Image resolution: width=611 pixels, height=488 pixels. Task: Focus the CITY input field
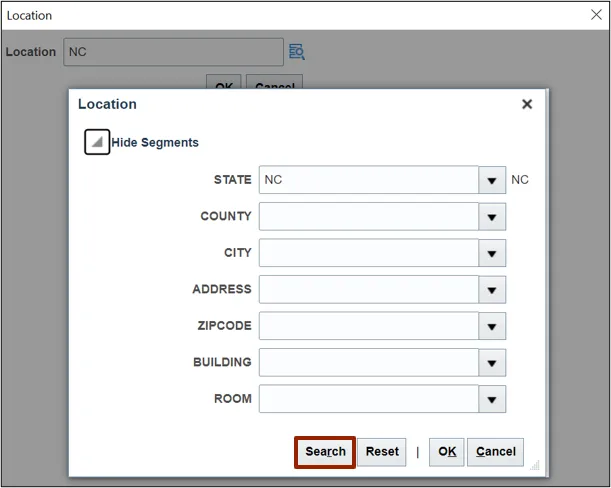coord(369,253)
